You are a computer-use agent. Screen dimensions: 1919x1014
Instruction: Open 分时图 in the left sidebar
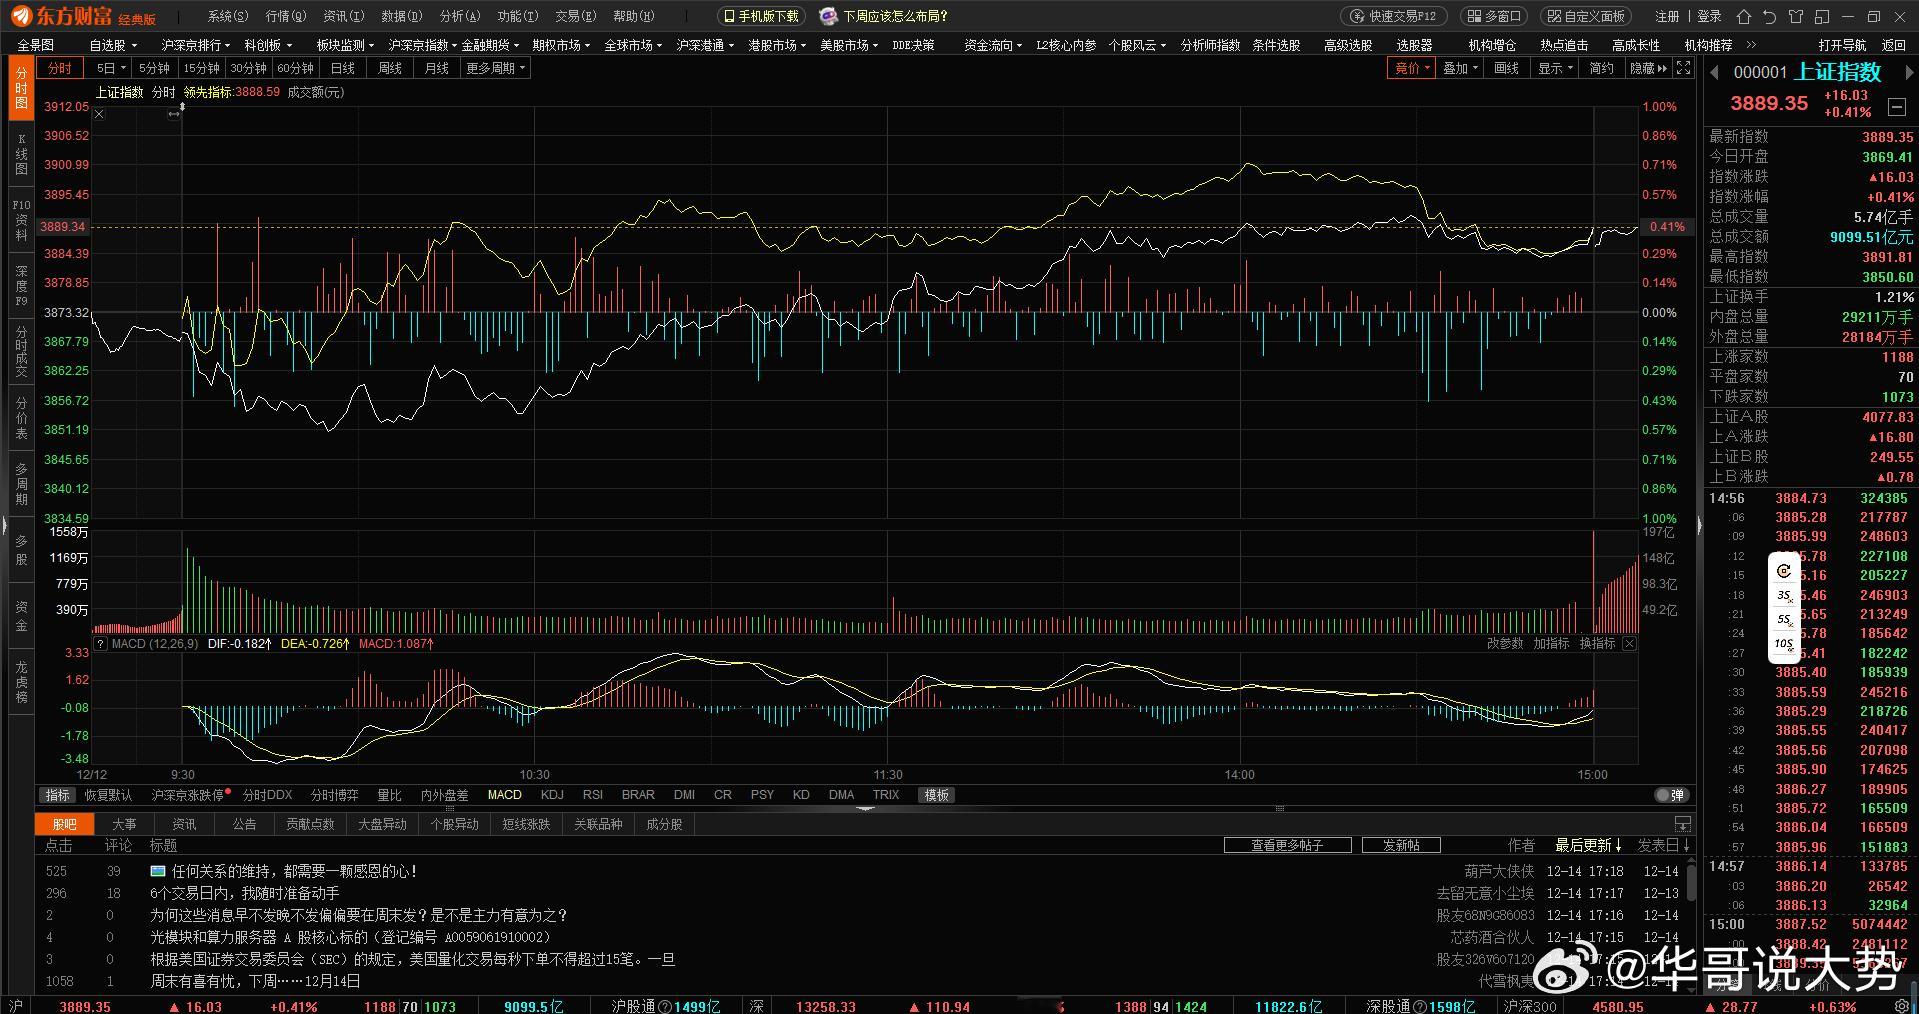point(21,88)
